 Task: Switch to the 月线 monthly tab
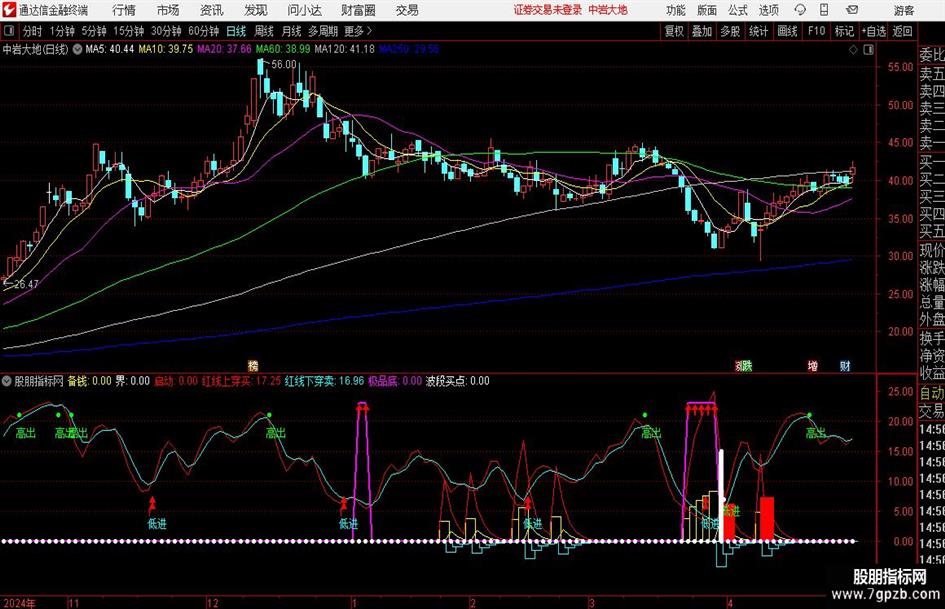(292, 31)
